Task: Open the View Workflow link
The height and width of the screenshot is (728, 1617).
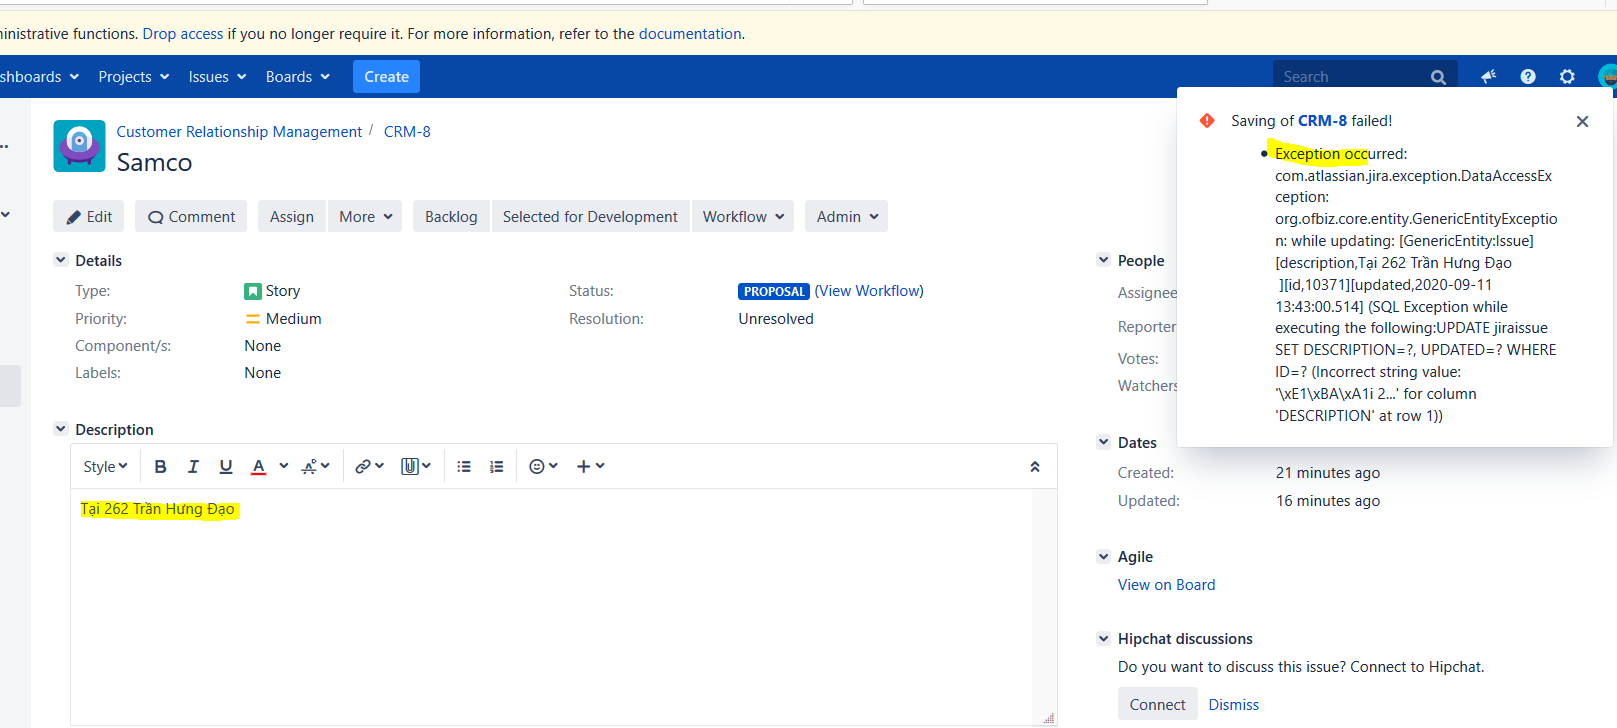Action: (869, 291)
